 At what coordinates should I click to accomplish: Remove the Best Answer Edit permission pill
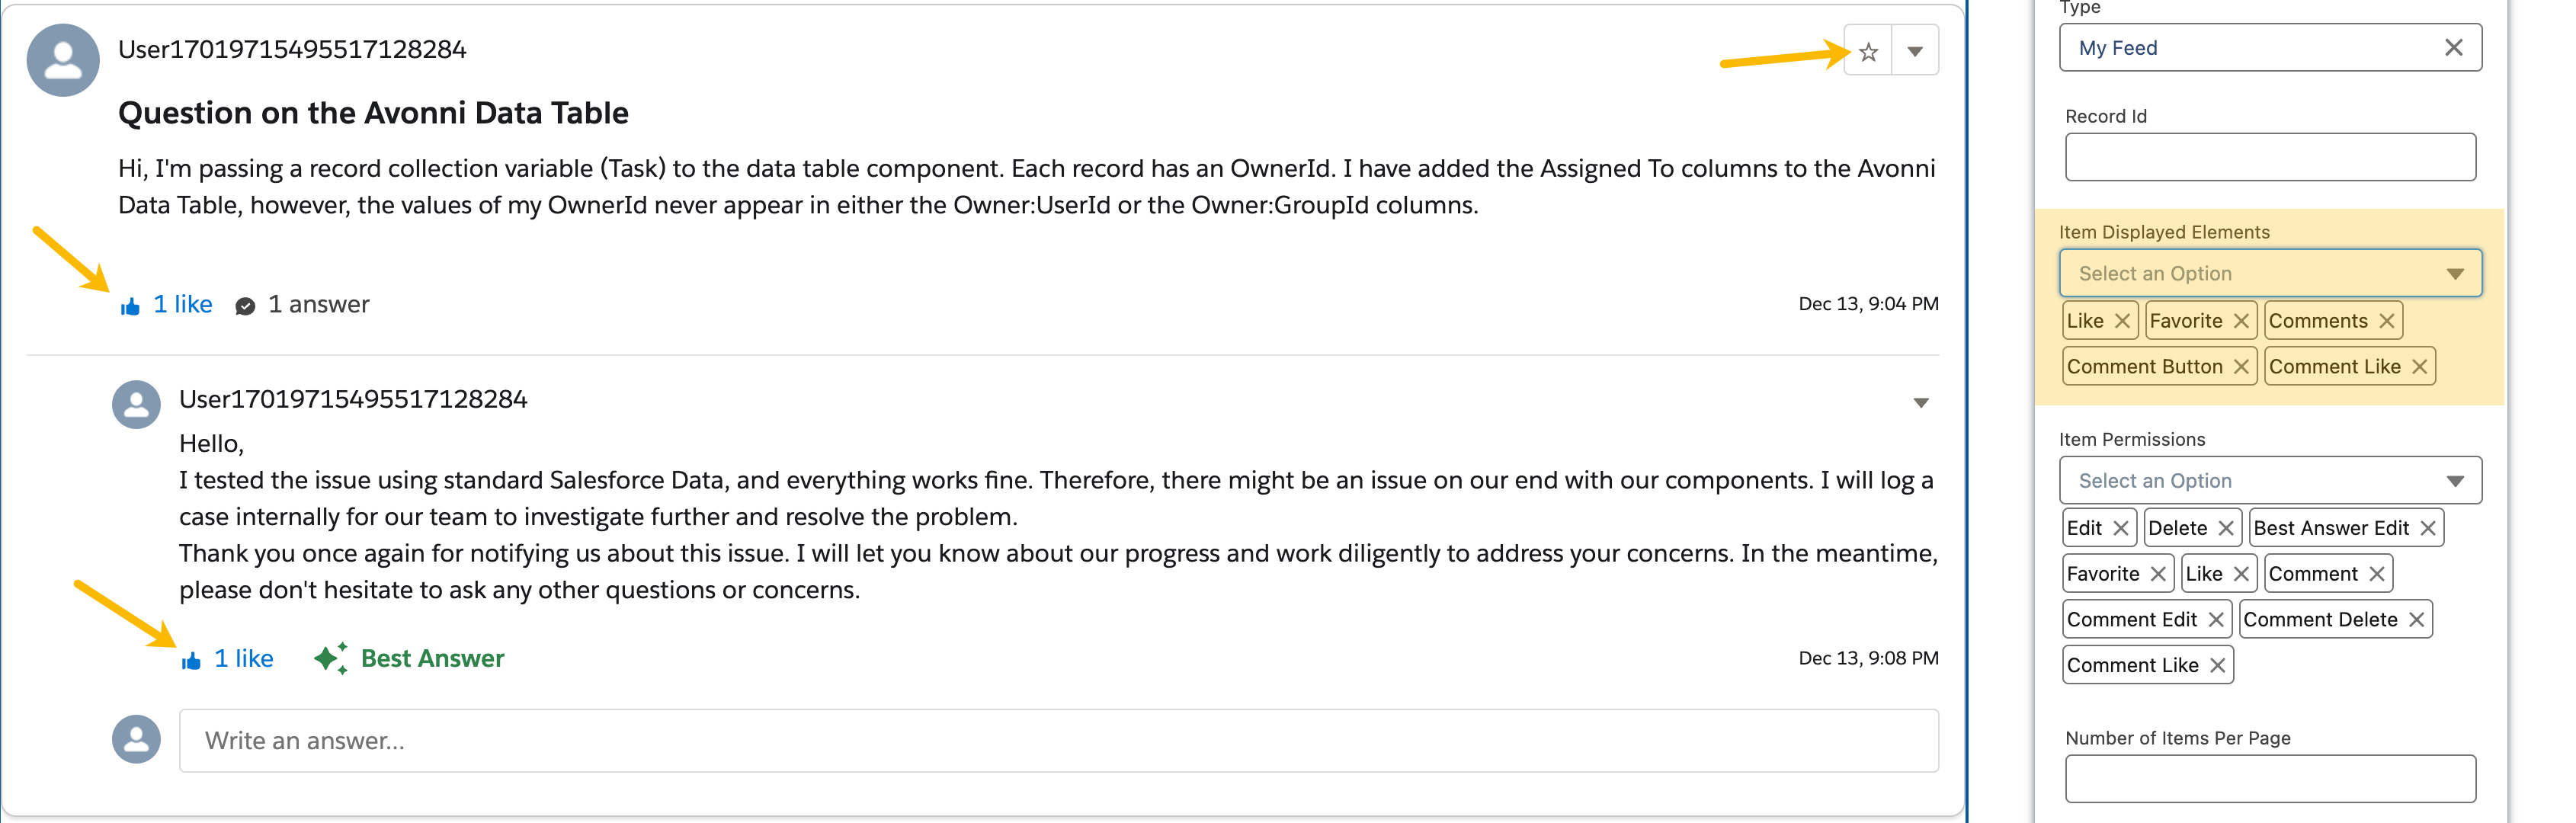click(2427, 528)
